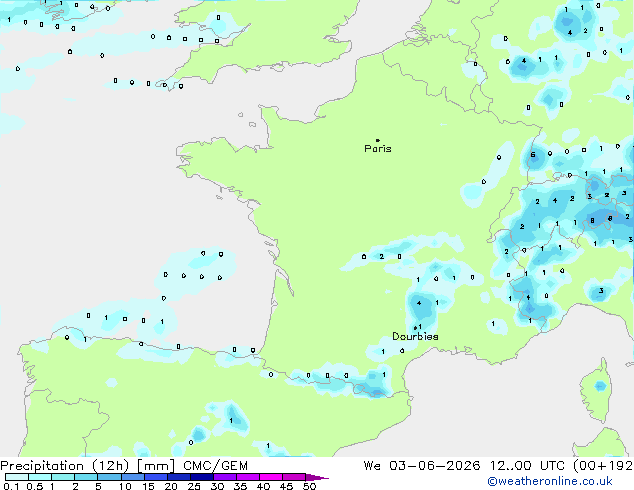Pick the legend swatch between 30 and 35
Viewport: 634px width, 490px height.
click(x=224, y=477)
